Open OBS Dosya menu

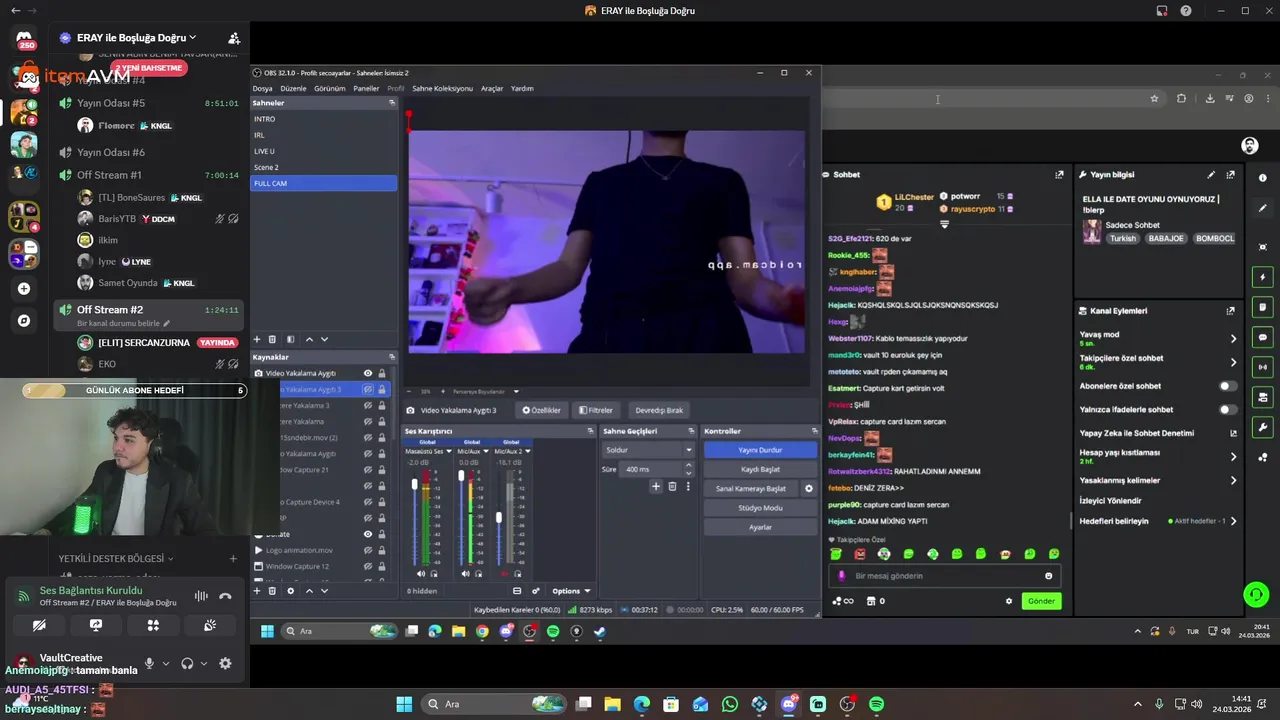(x=262, y=88)
